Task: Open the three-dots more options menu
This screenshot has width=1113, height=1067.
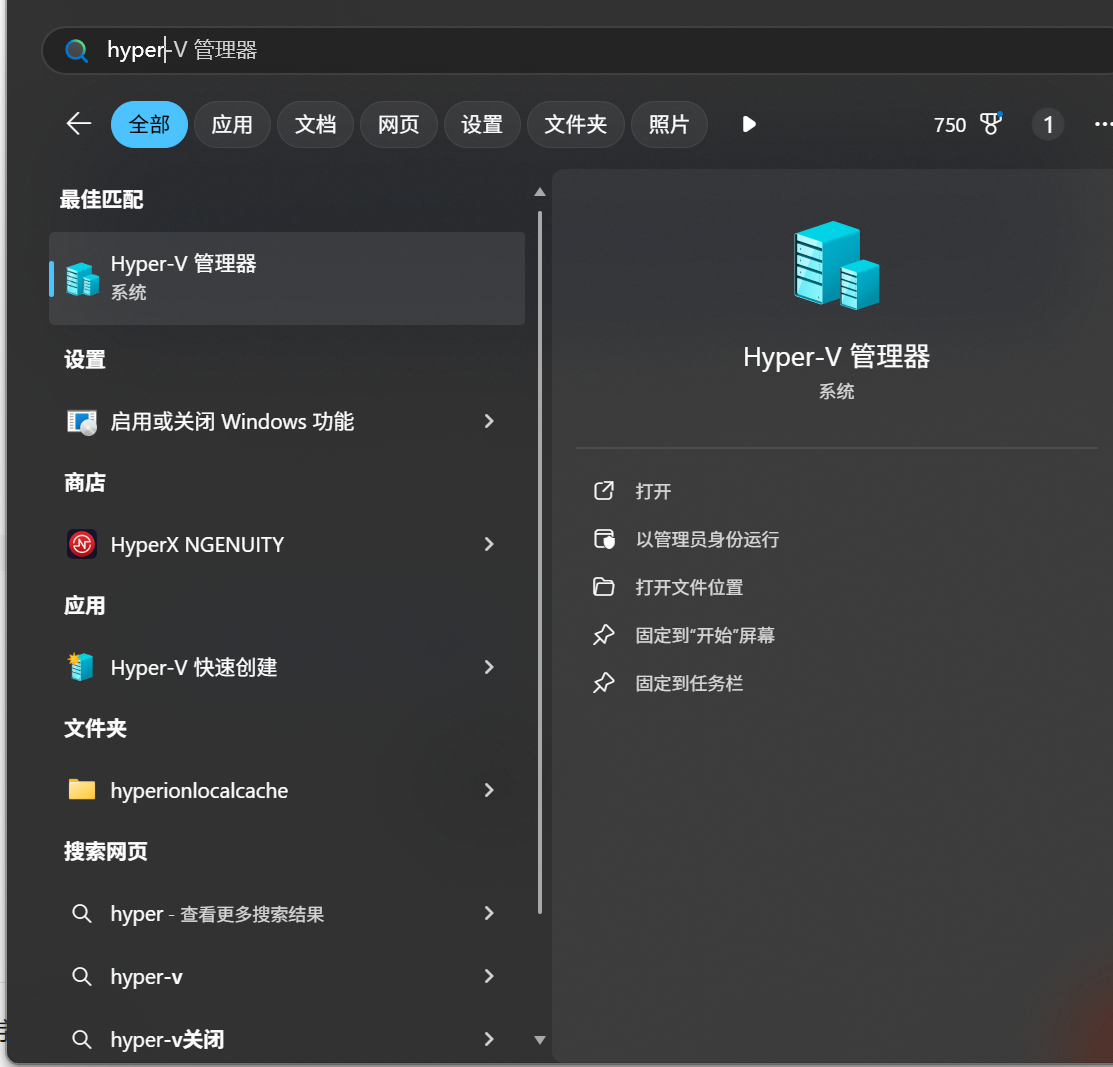Action: tap(1102, 124)
